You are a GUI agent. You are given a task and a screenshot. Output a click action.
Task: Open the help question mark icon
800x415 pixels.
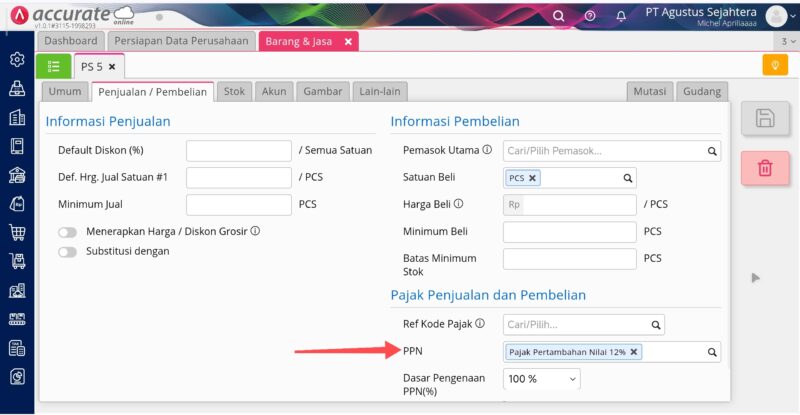tap(590, 16)
